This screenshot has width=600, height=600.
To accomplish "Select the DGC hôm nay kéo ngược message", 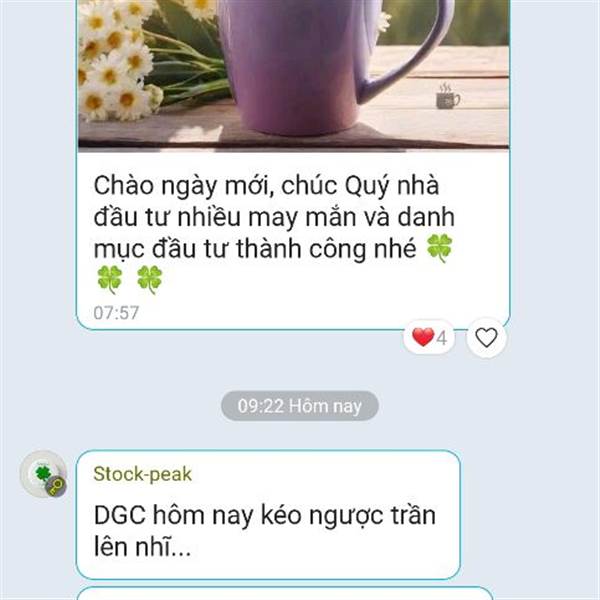I will tap(268, 515).
